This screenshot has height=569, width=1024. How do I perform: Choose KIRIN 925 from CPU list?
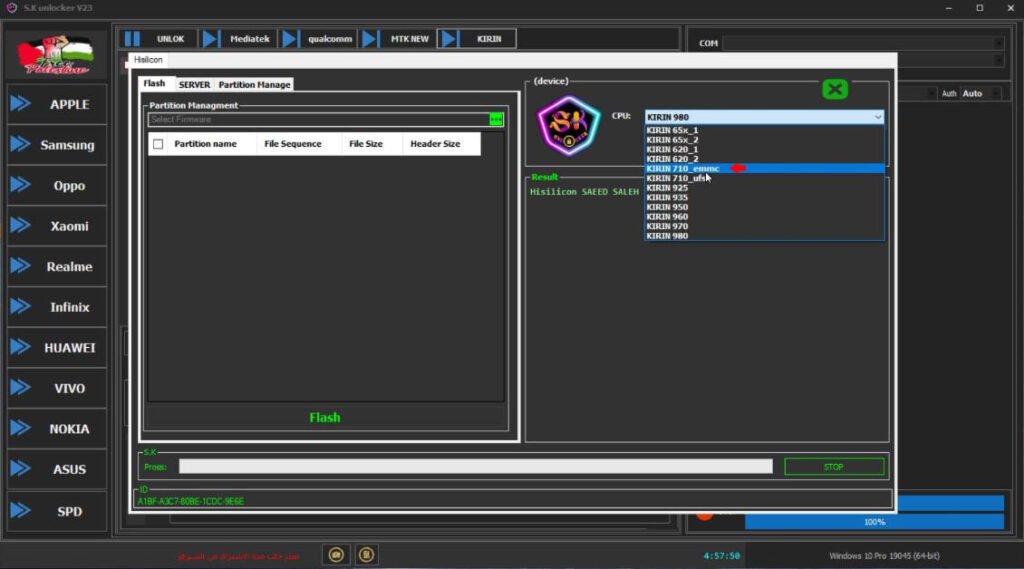(x=764, y=187)
